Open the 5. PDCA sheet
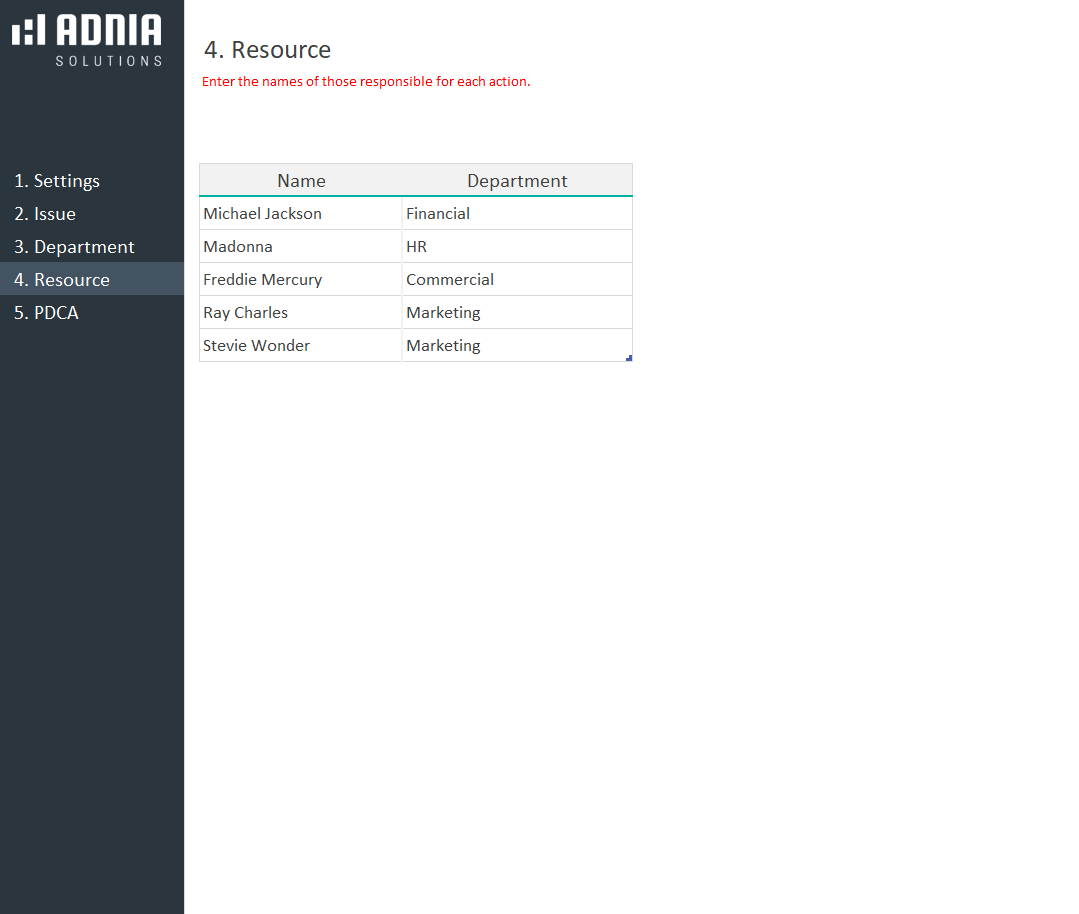This screenshot has width=1079, height=914. pyautogui.click(x=46, y=313)
